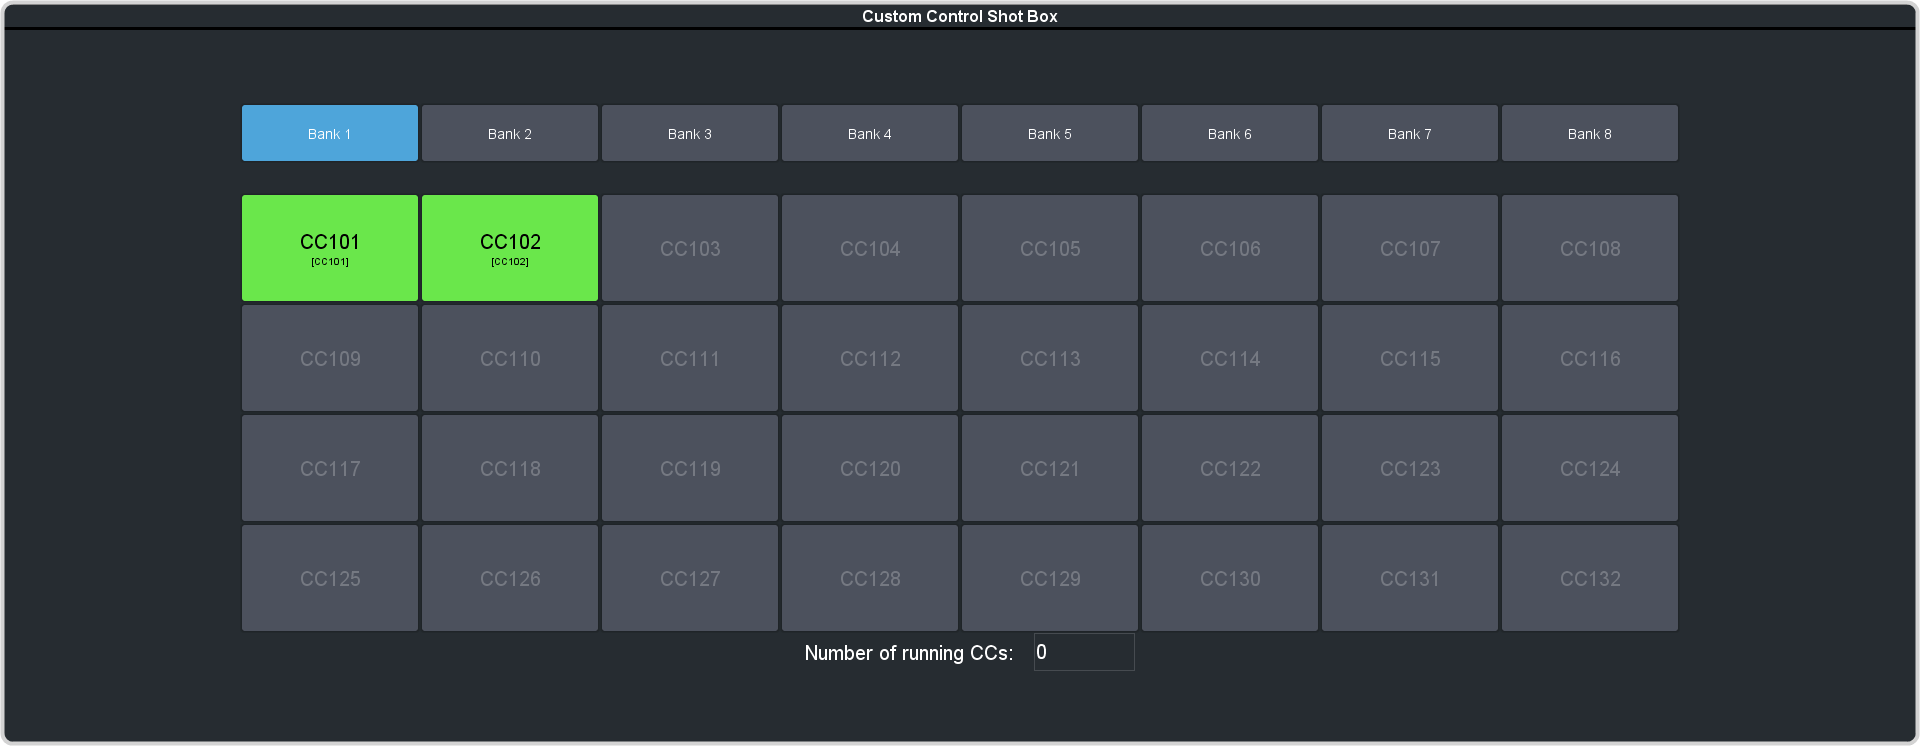The width and height of the screenshot is (1920, 746).
Task: Select CC132
Action: coord(1590,578)
